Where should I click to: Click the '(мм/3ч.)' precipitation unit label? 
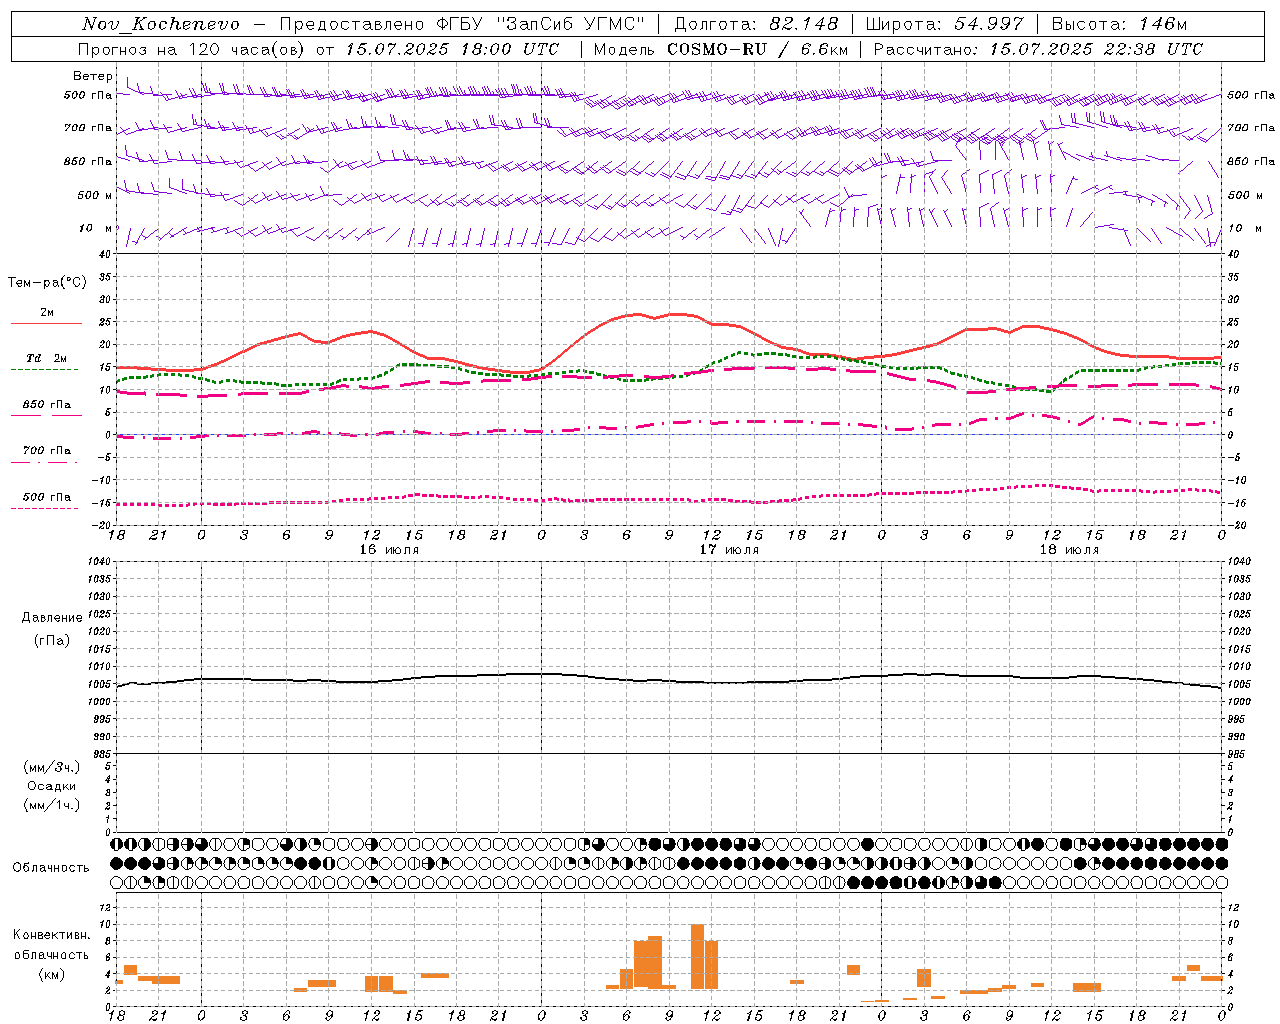[x=52, y=767]
